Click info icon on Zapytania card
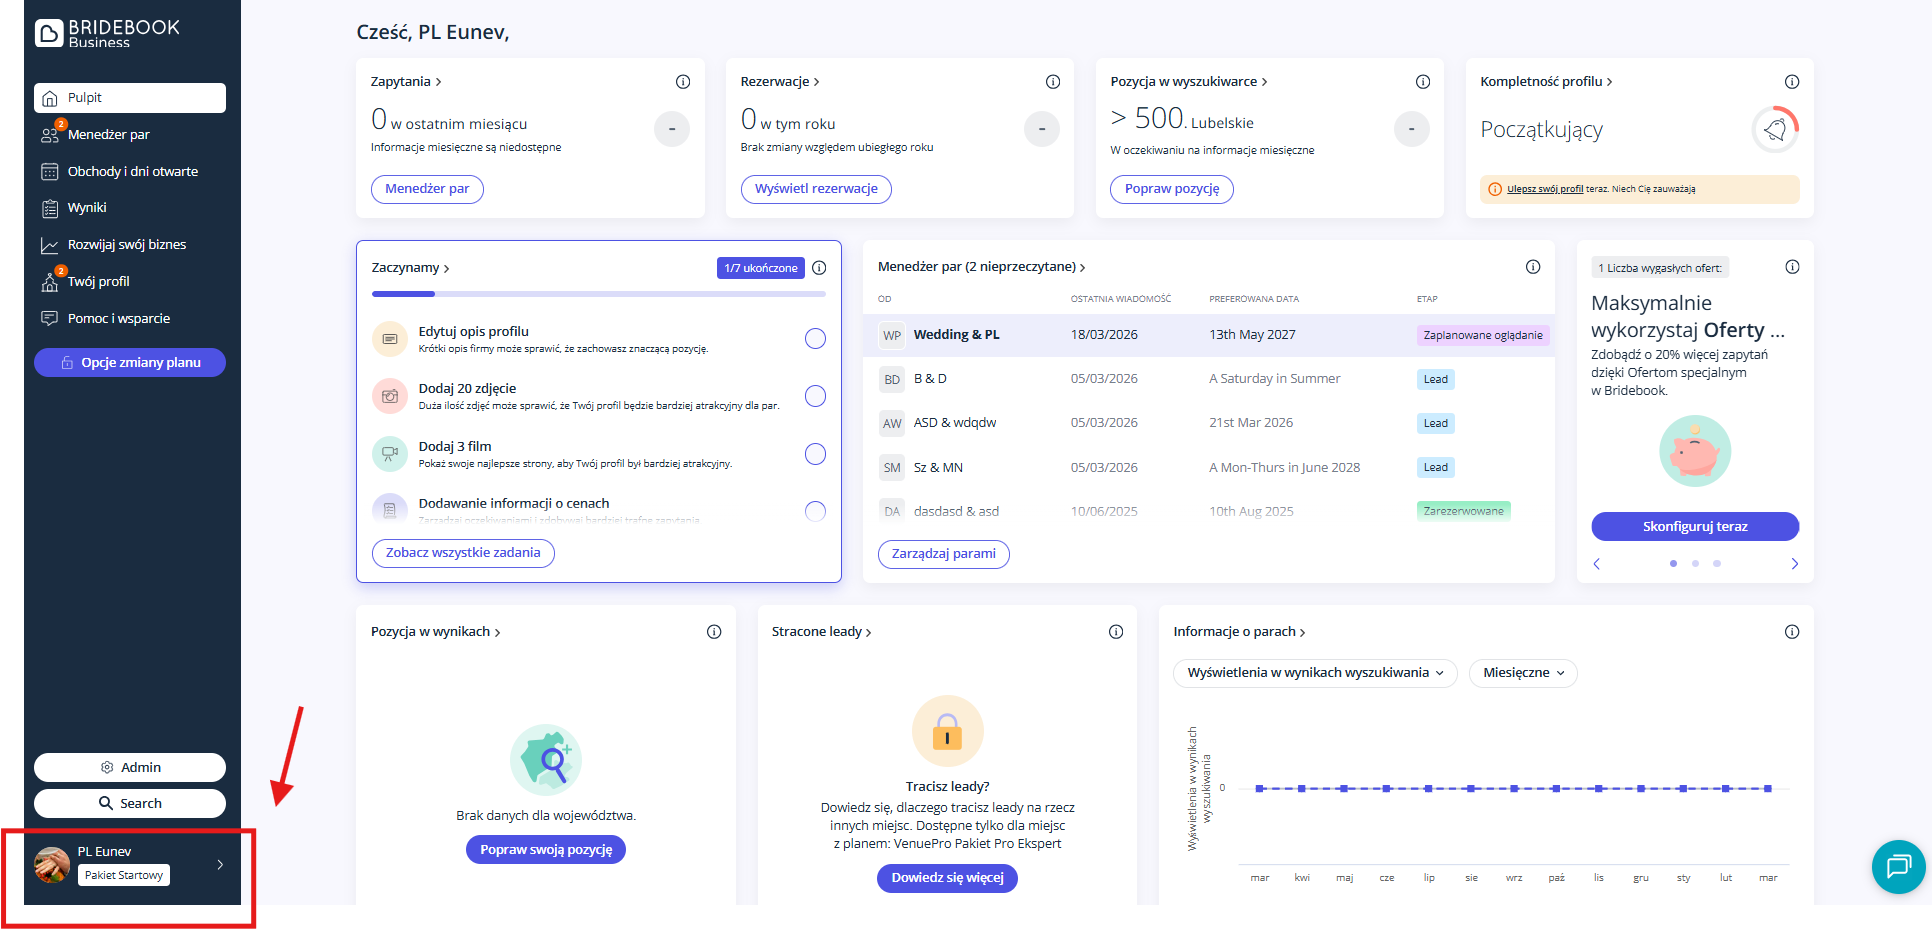The image size is (1932, 929). [x=683, y=82]
